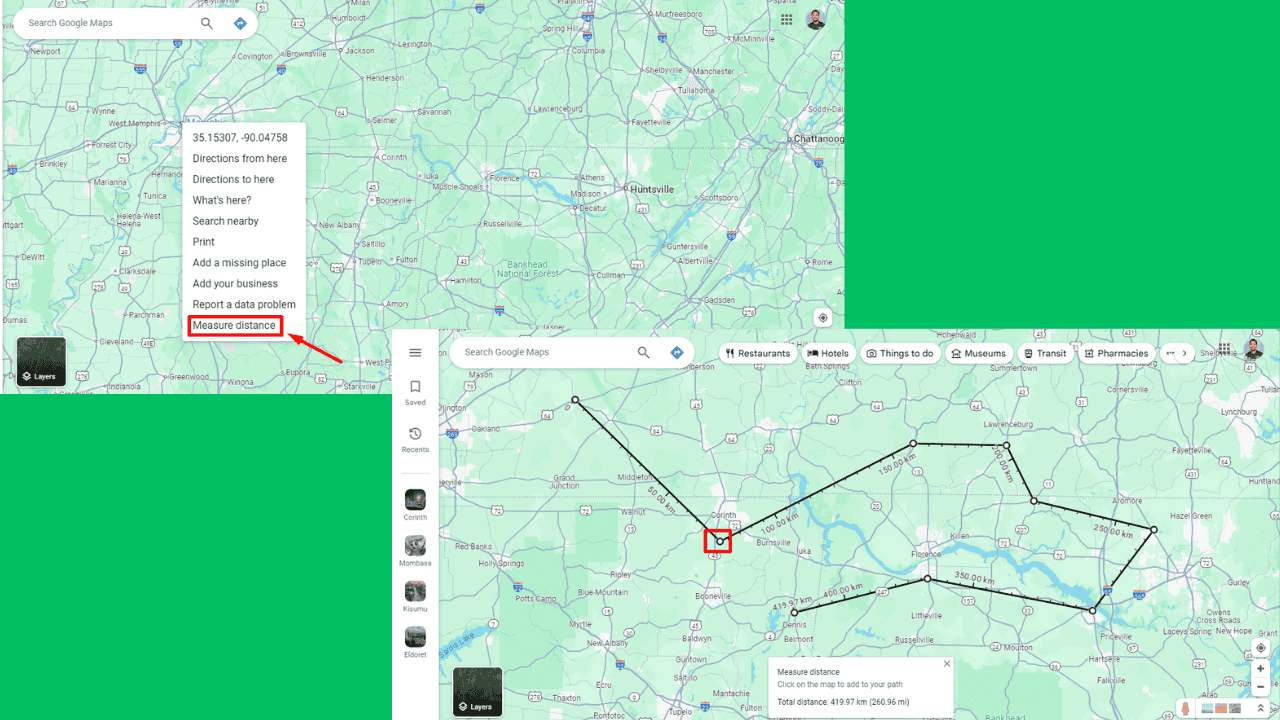
Task: Select the Transit category chip
Action: pyautogui.click(x=1045, y=353)
